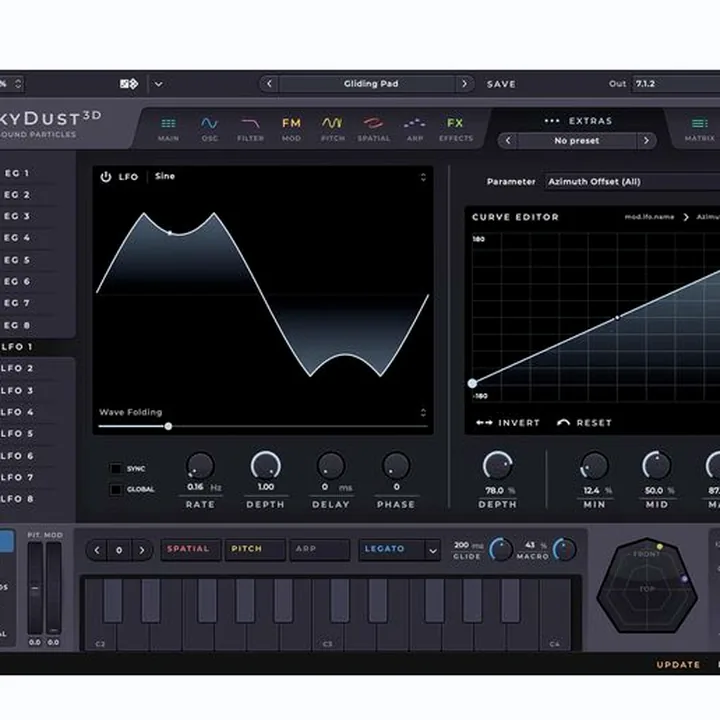Toggle the ARP keyboard mode button
Viewport: 720px width, 720px height.
319,550
